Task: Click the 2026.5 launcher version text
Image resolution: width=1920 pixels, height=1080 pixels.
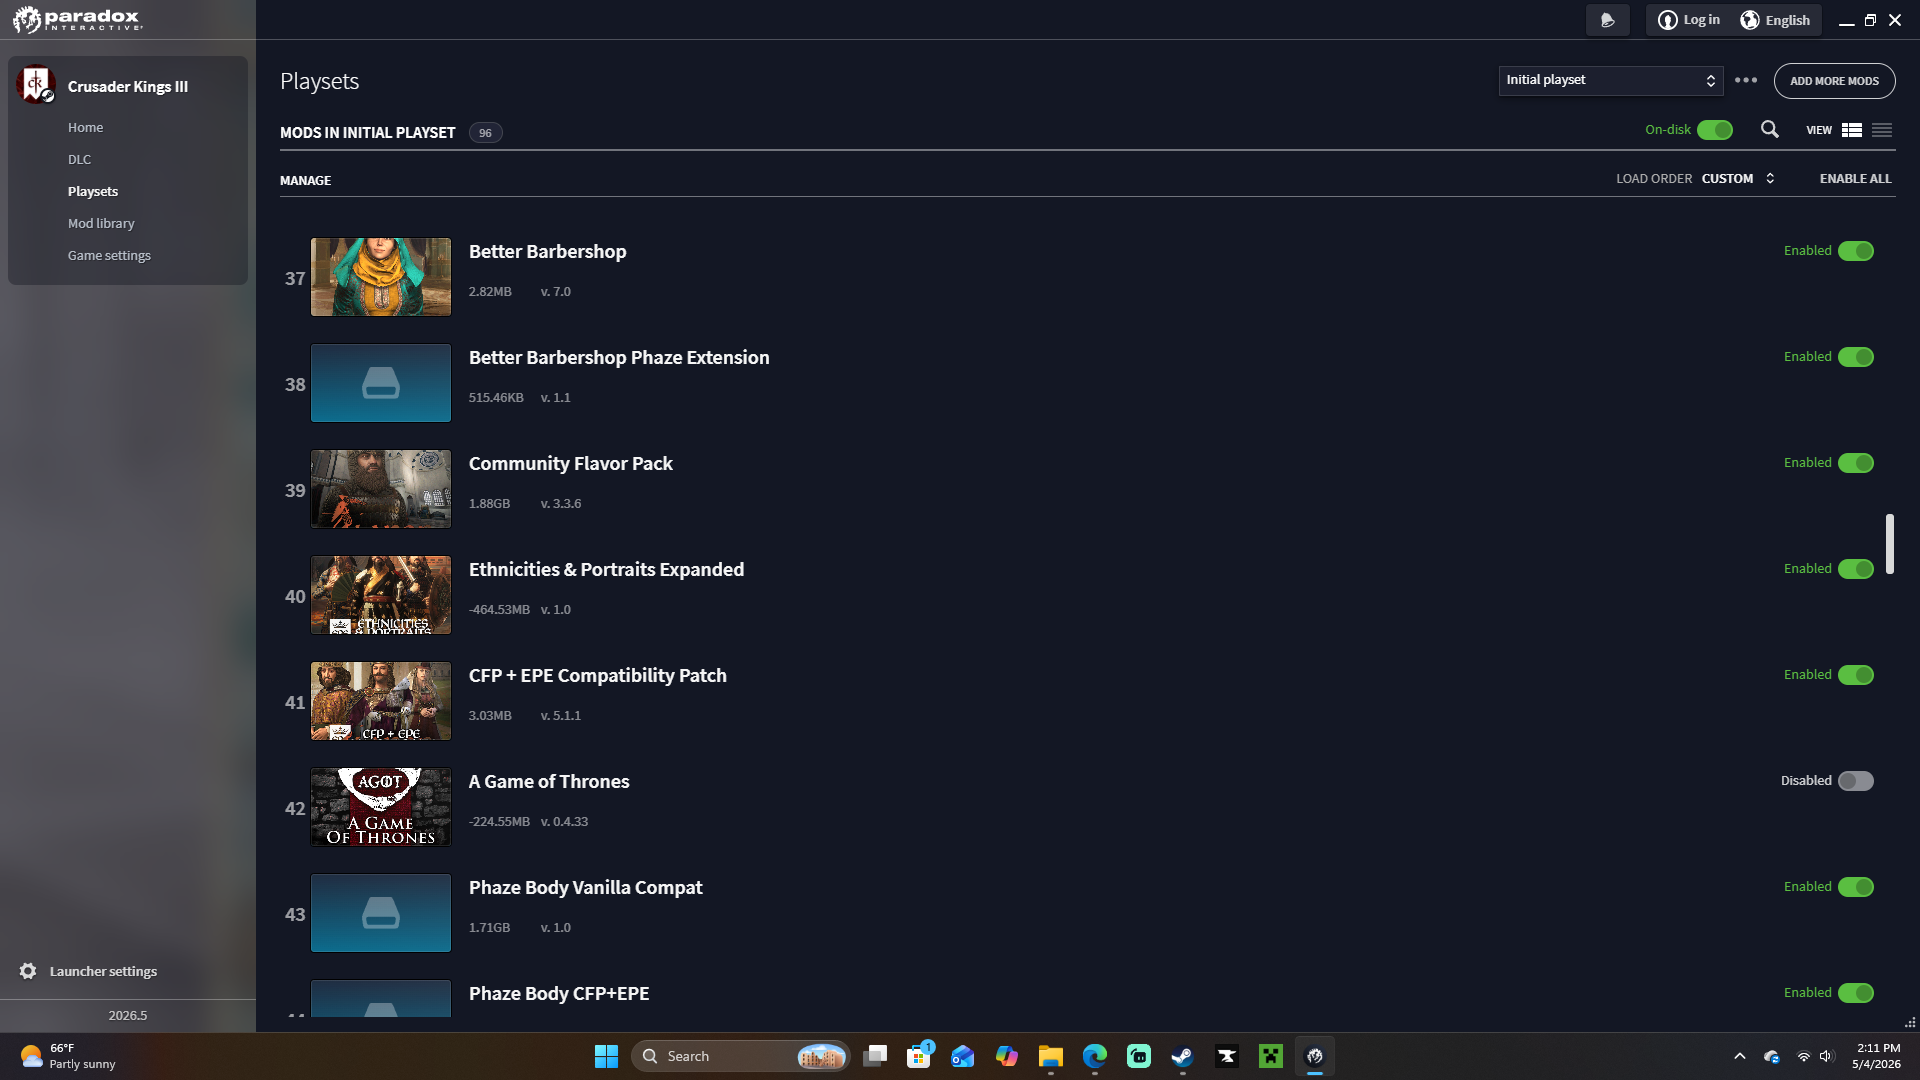Action: [128, 1016]
